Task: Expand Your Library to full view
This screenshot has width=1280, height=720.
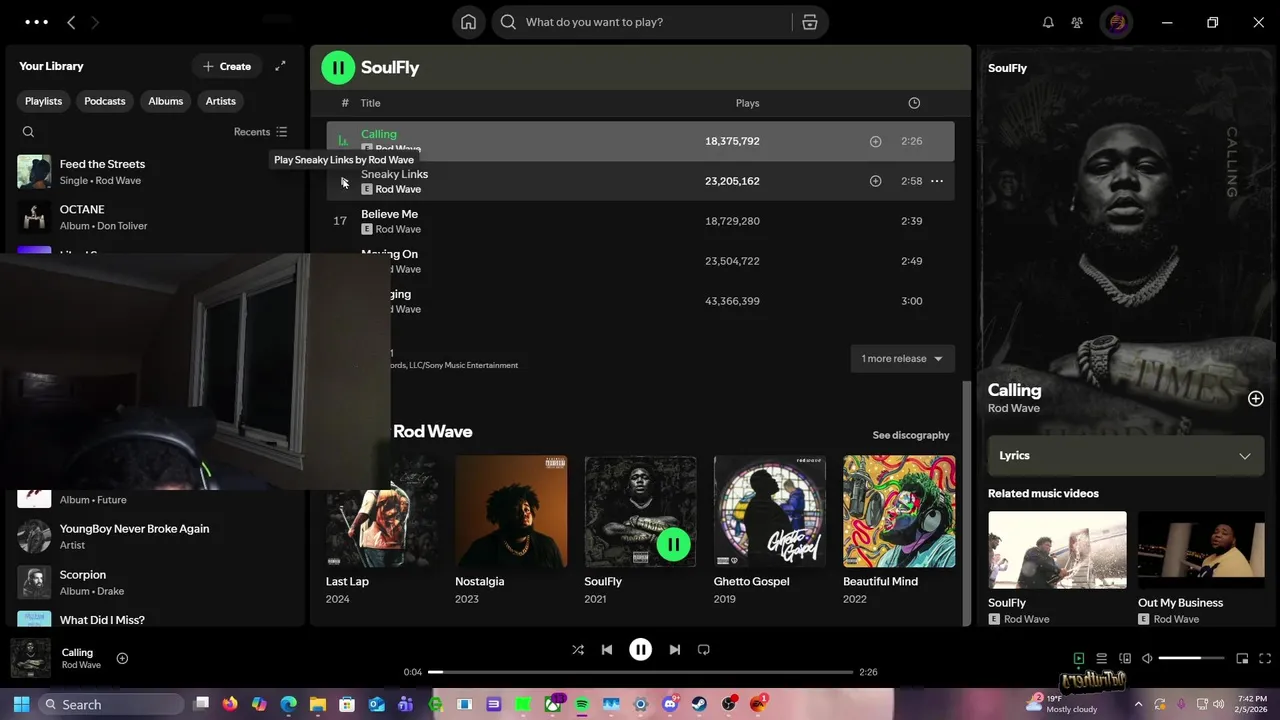Action: point(280,66)
